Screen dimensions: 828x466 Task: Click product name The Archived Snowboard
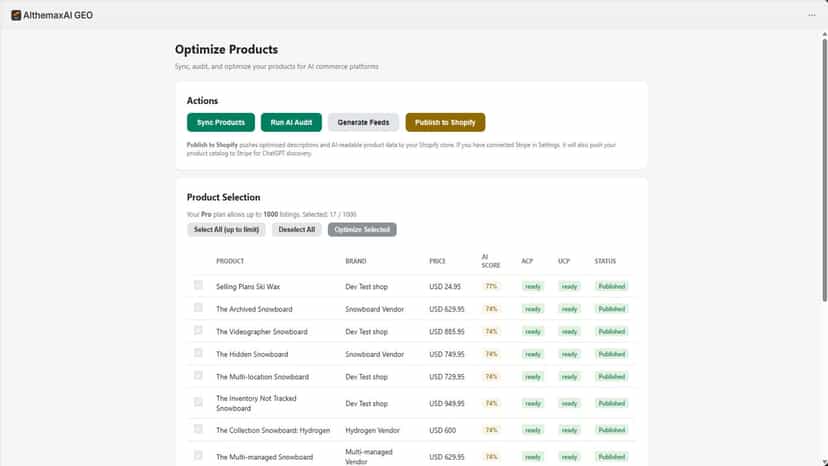point(254,309)
